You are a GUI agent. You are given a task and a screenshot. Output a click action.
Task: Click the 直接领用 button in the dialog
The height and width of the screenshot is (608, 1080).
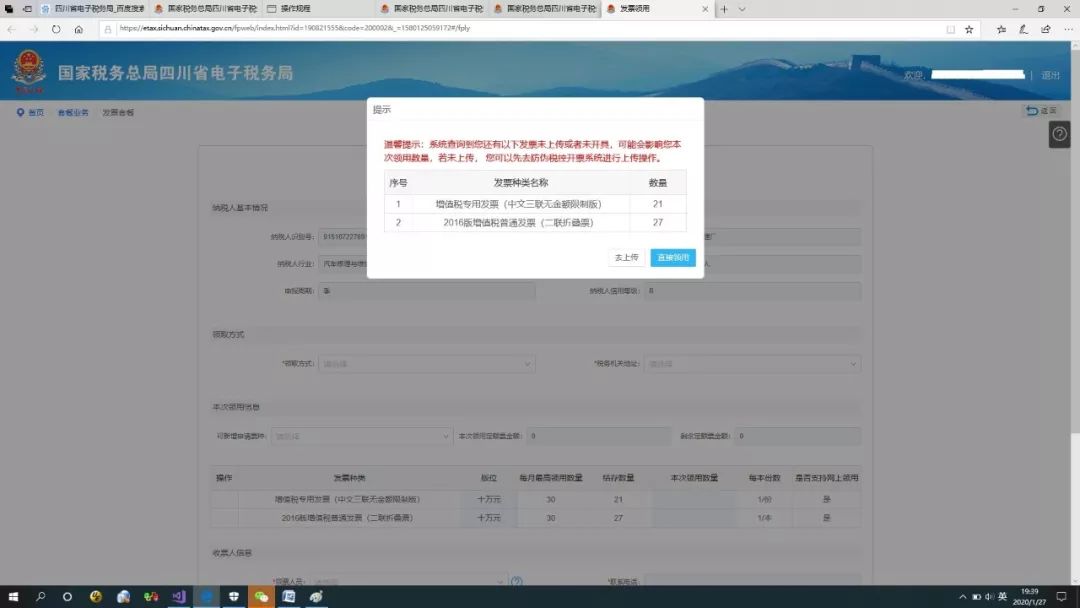tap(672, 257)
